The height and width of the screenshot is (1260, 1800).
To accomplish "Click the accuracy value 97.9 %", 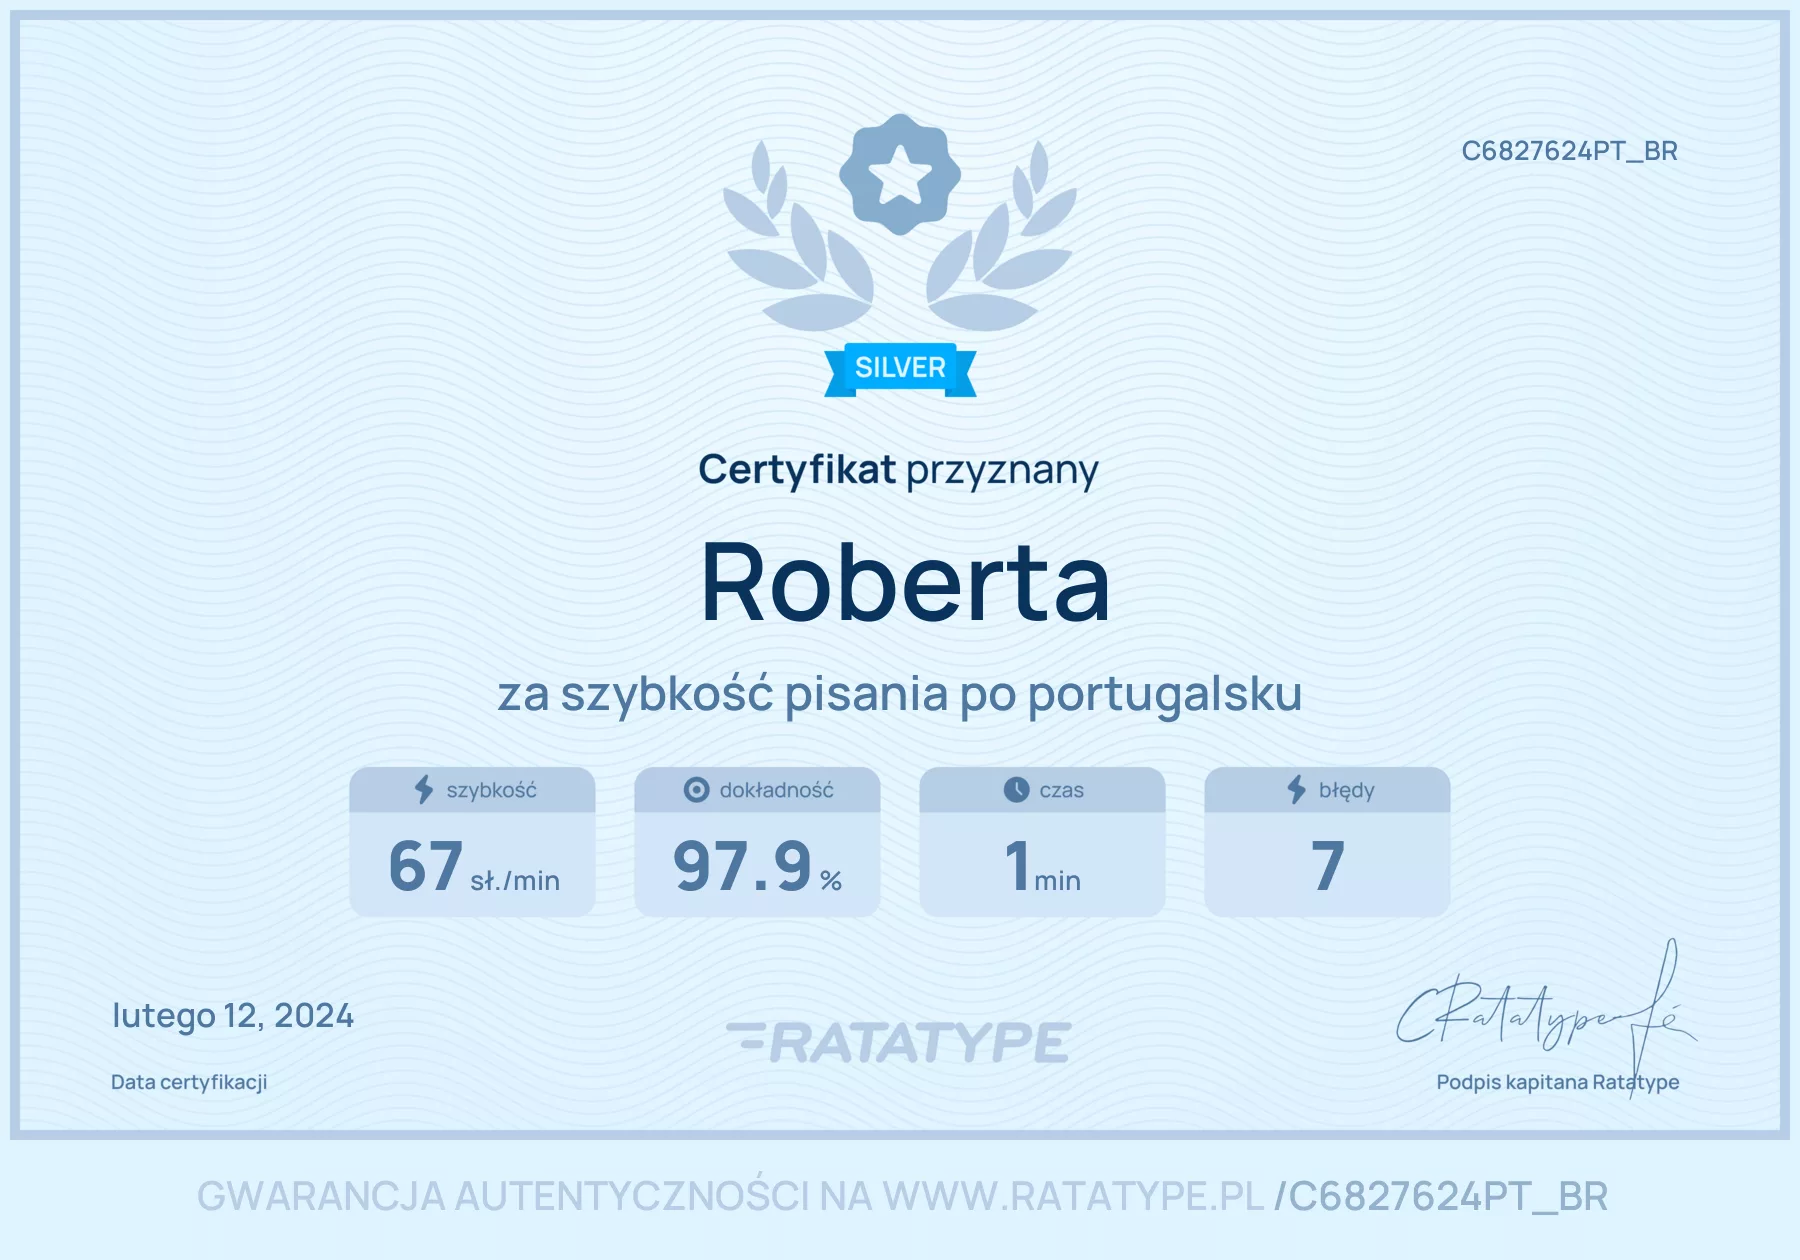I will click(x=757, y=866).
